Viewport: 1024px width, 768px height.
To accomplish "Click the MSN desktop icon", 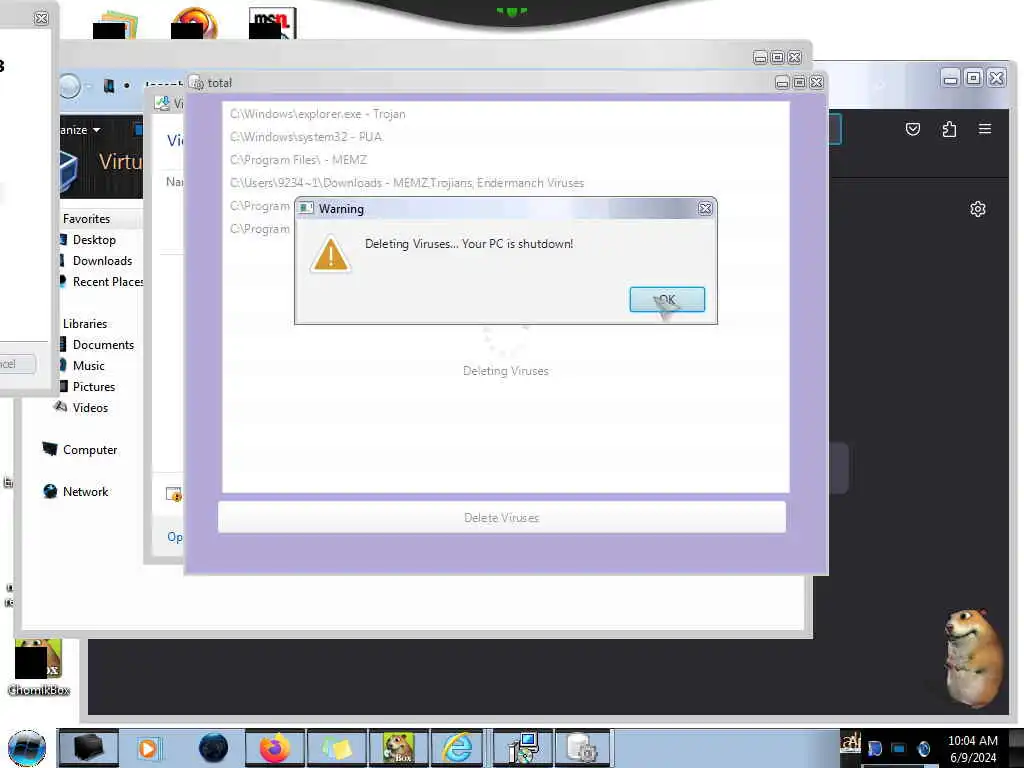I will point(272,22).
